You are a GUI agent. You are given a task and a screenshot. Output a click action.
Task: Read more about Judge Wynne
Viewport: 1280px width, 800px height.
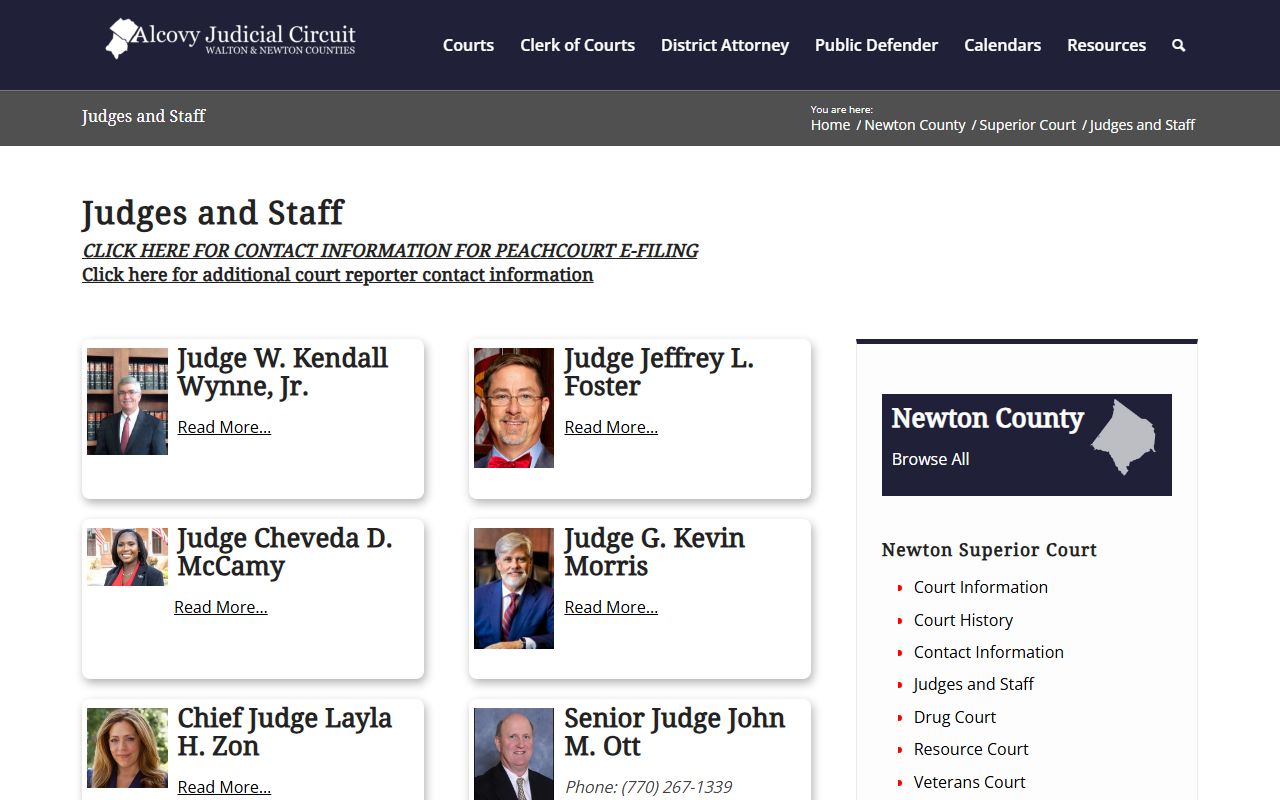224,427
